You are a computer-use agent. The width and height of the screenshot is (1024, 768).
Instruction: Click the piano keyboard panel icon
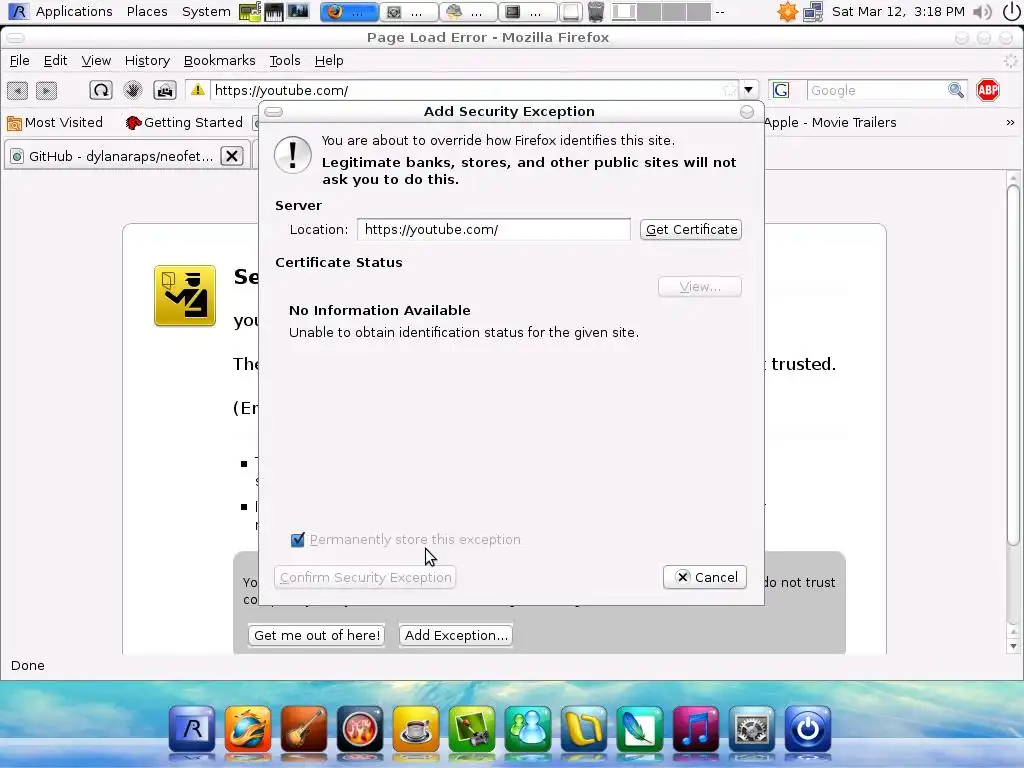pyautogui.click(x=274, y=12)
